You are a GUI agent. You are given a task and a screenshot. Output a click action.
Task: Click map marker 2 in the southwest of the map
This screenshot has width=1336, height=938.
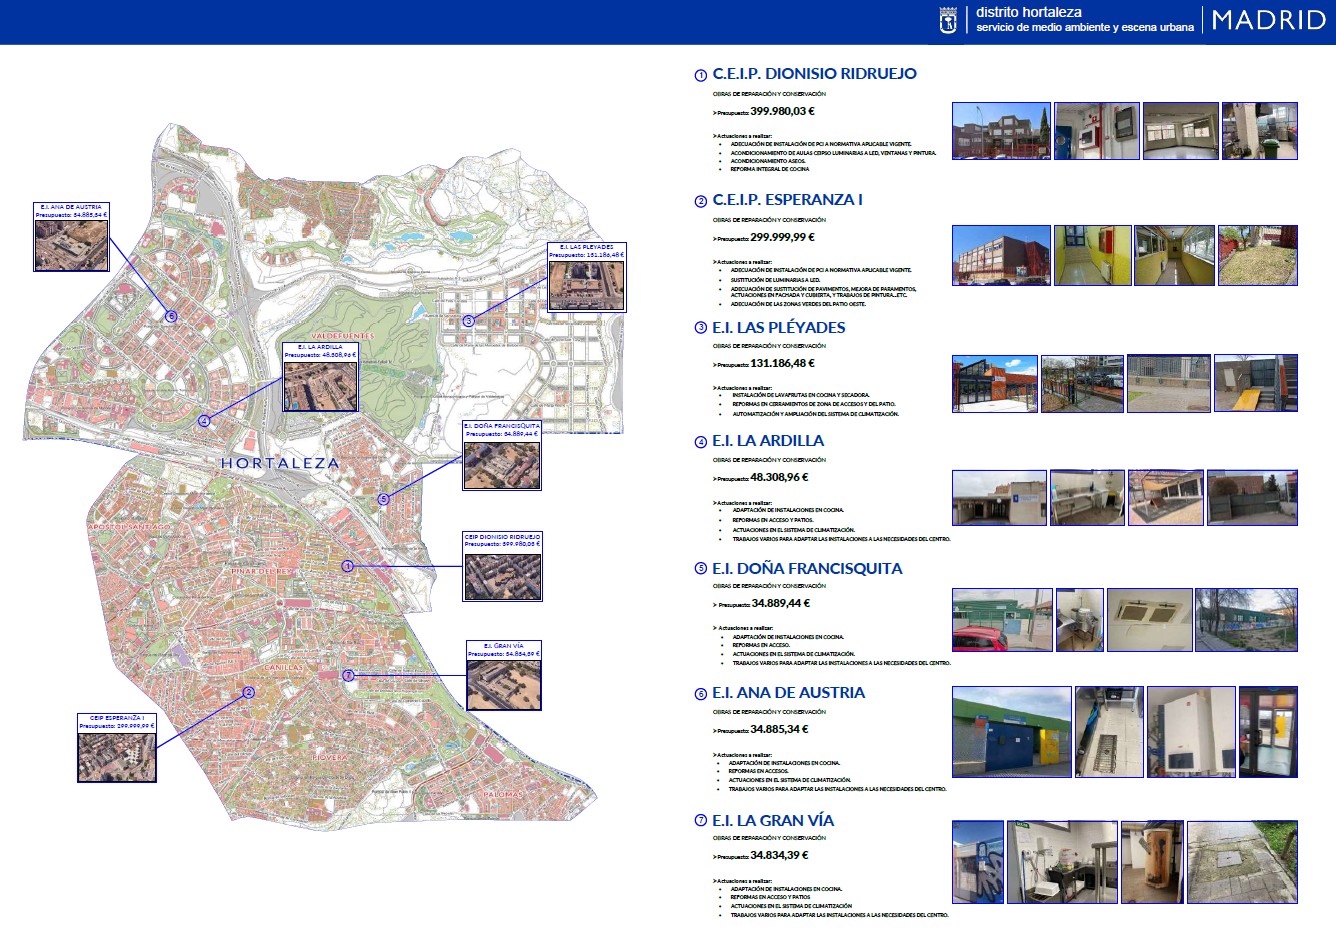(249, 692)
